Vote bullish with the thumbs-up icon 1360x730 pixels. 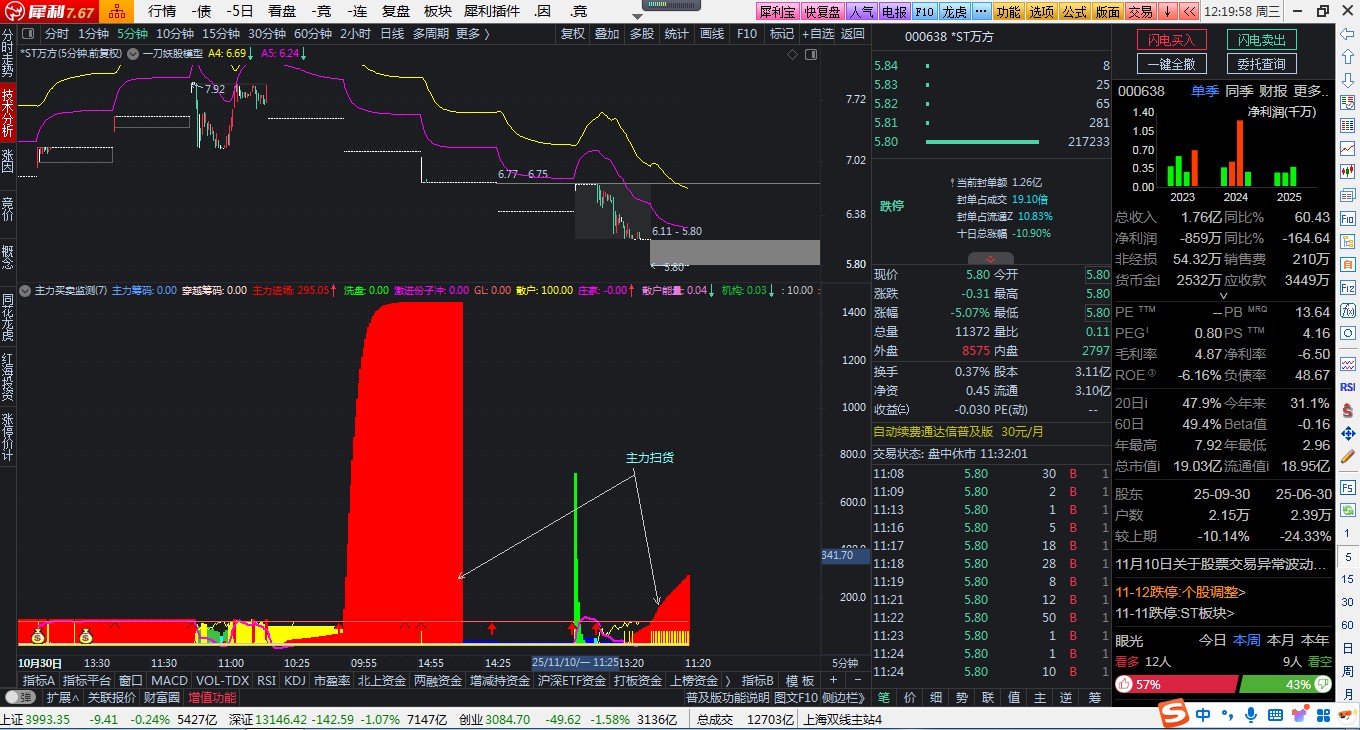pyautogui.click(x=1124, y=685)
